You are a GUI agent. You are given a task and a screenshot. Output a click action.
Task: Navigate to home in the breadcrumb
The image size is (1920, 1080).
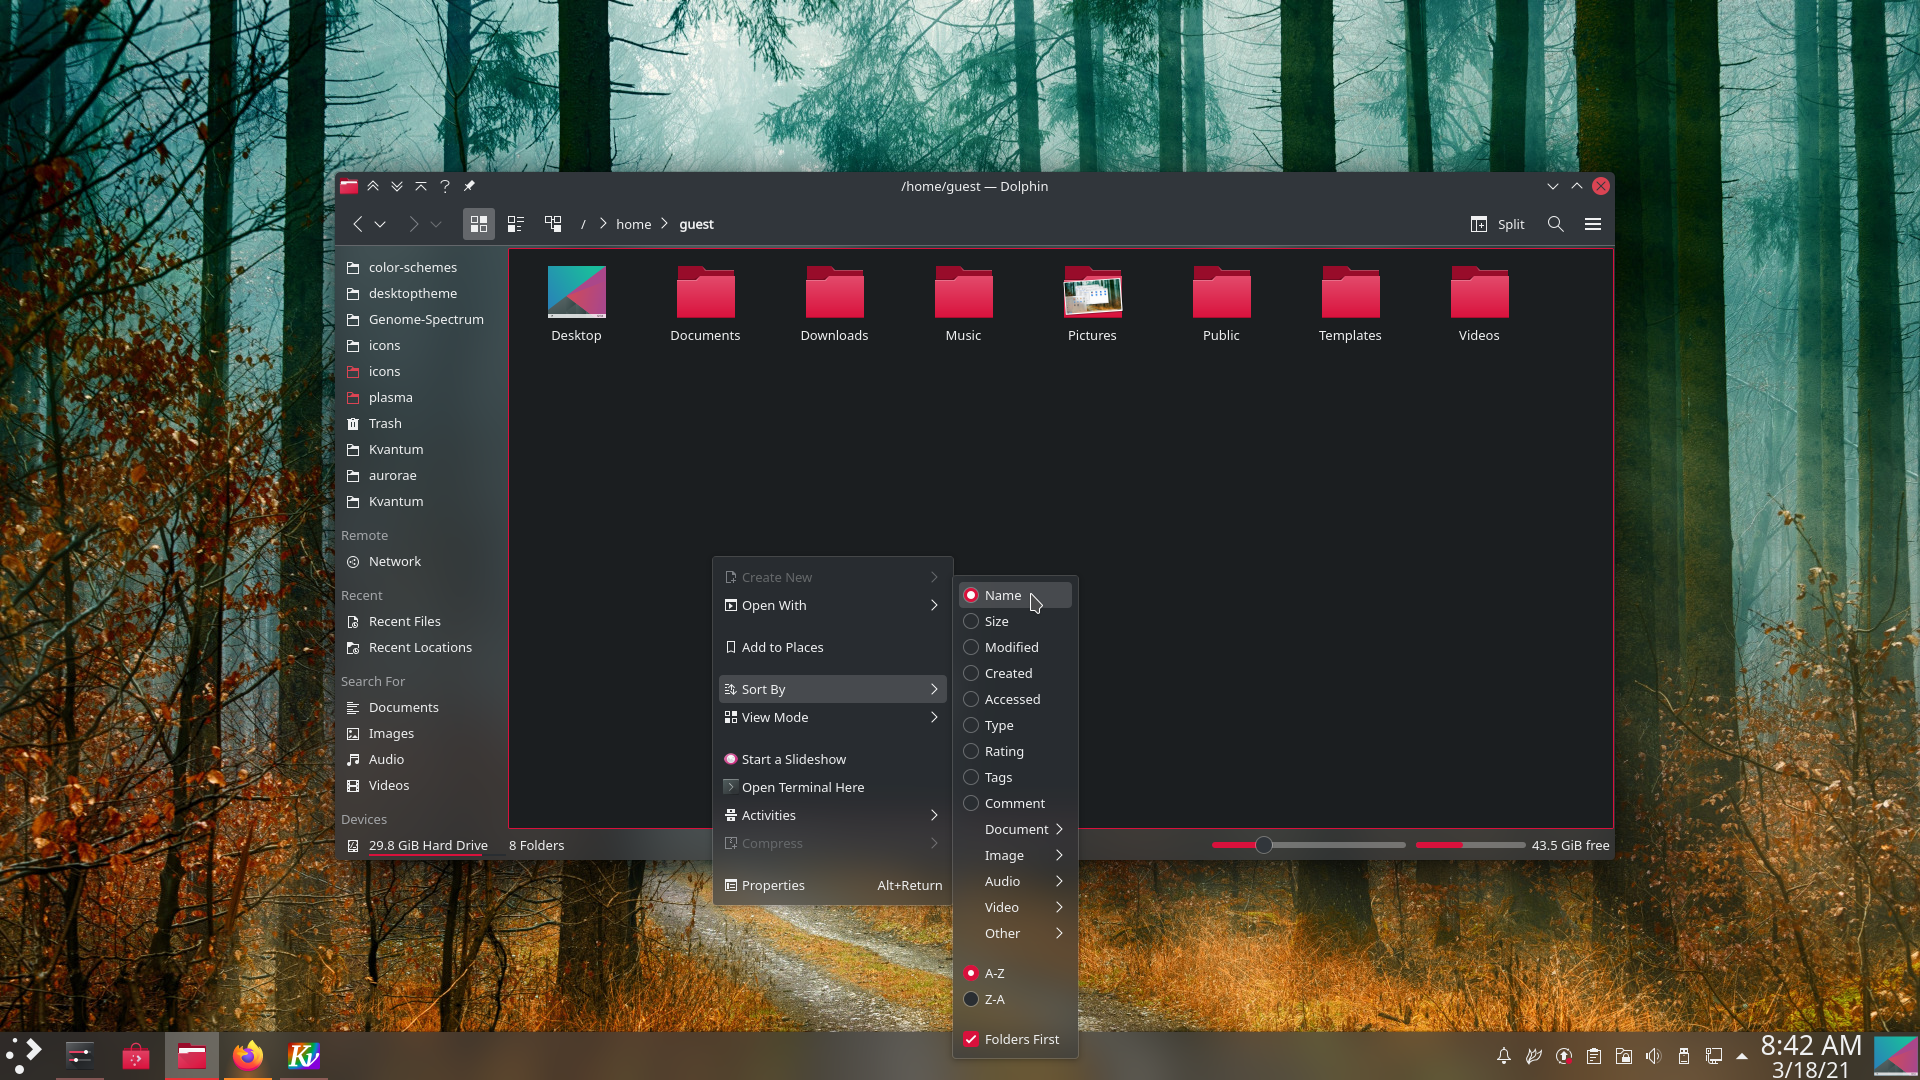[x=633, y=224]
